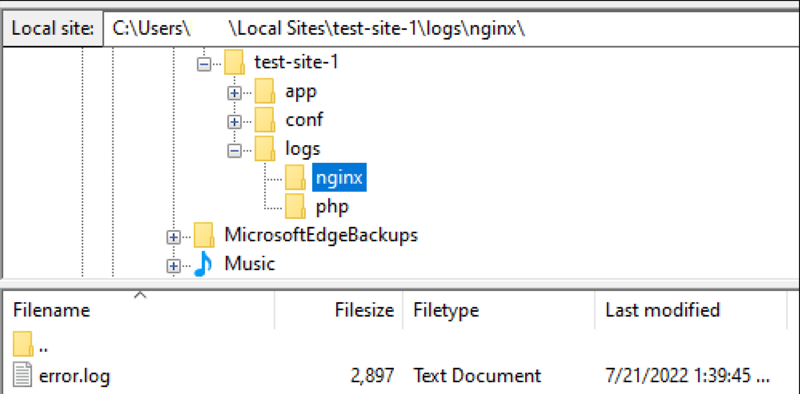Click the Local site path input field
Viewport: 800px width, 394px height.
pos(451,29)
